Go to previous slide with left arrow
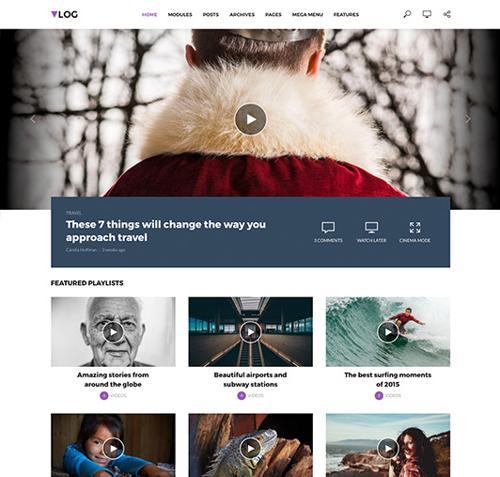Viewport: 500px width, 477px height. [x=33, y=119]
